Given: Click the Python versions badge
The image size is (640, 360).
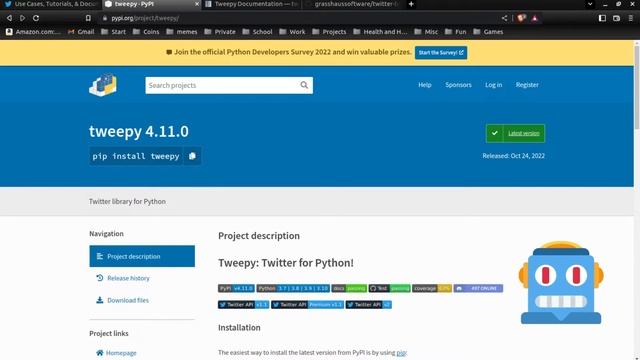Looking at the screenshot, I should [x=293, y=288].
